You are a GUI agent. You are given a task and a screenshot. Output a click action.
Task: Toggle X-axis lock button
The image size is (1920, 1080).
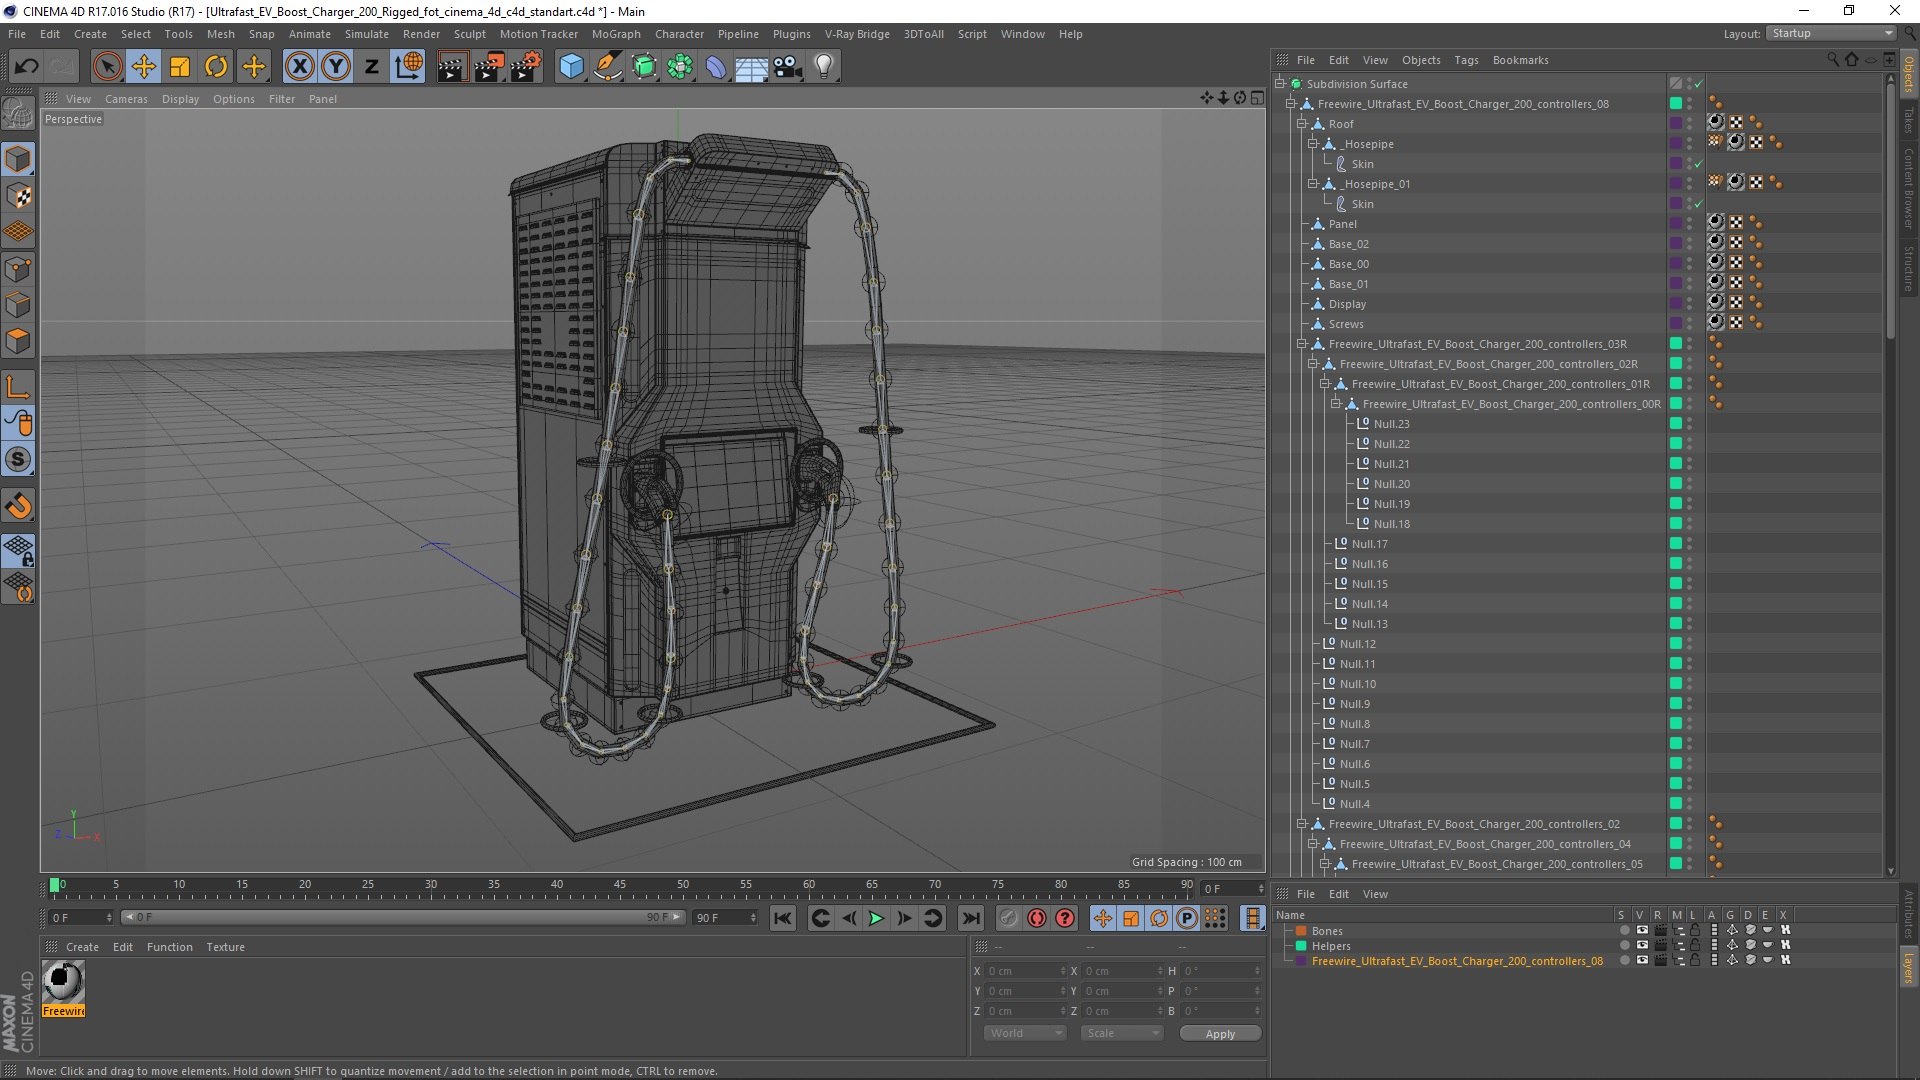coord(299,67)
